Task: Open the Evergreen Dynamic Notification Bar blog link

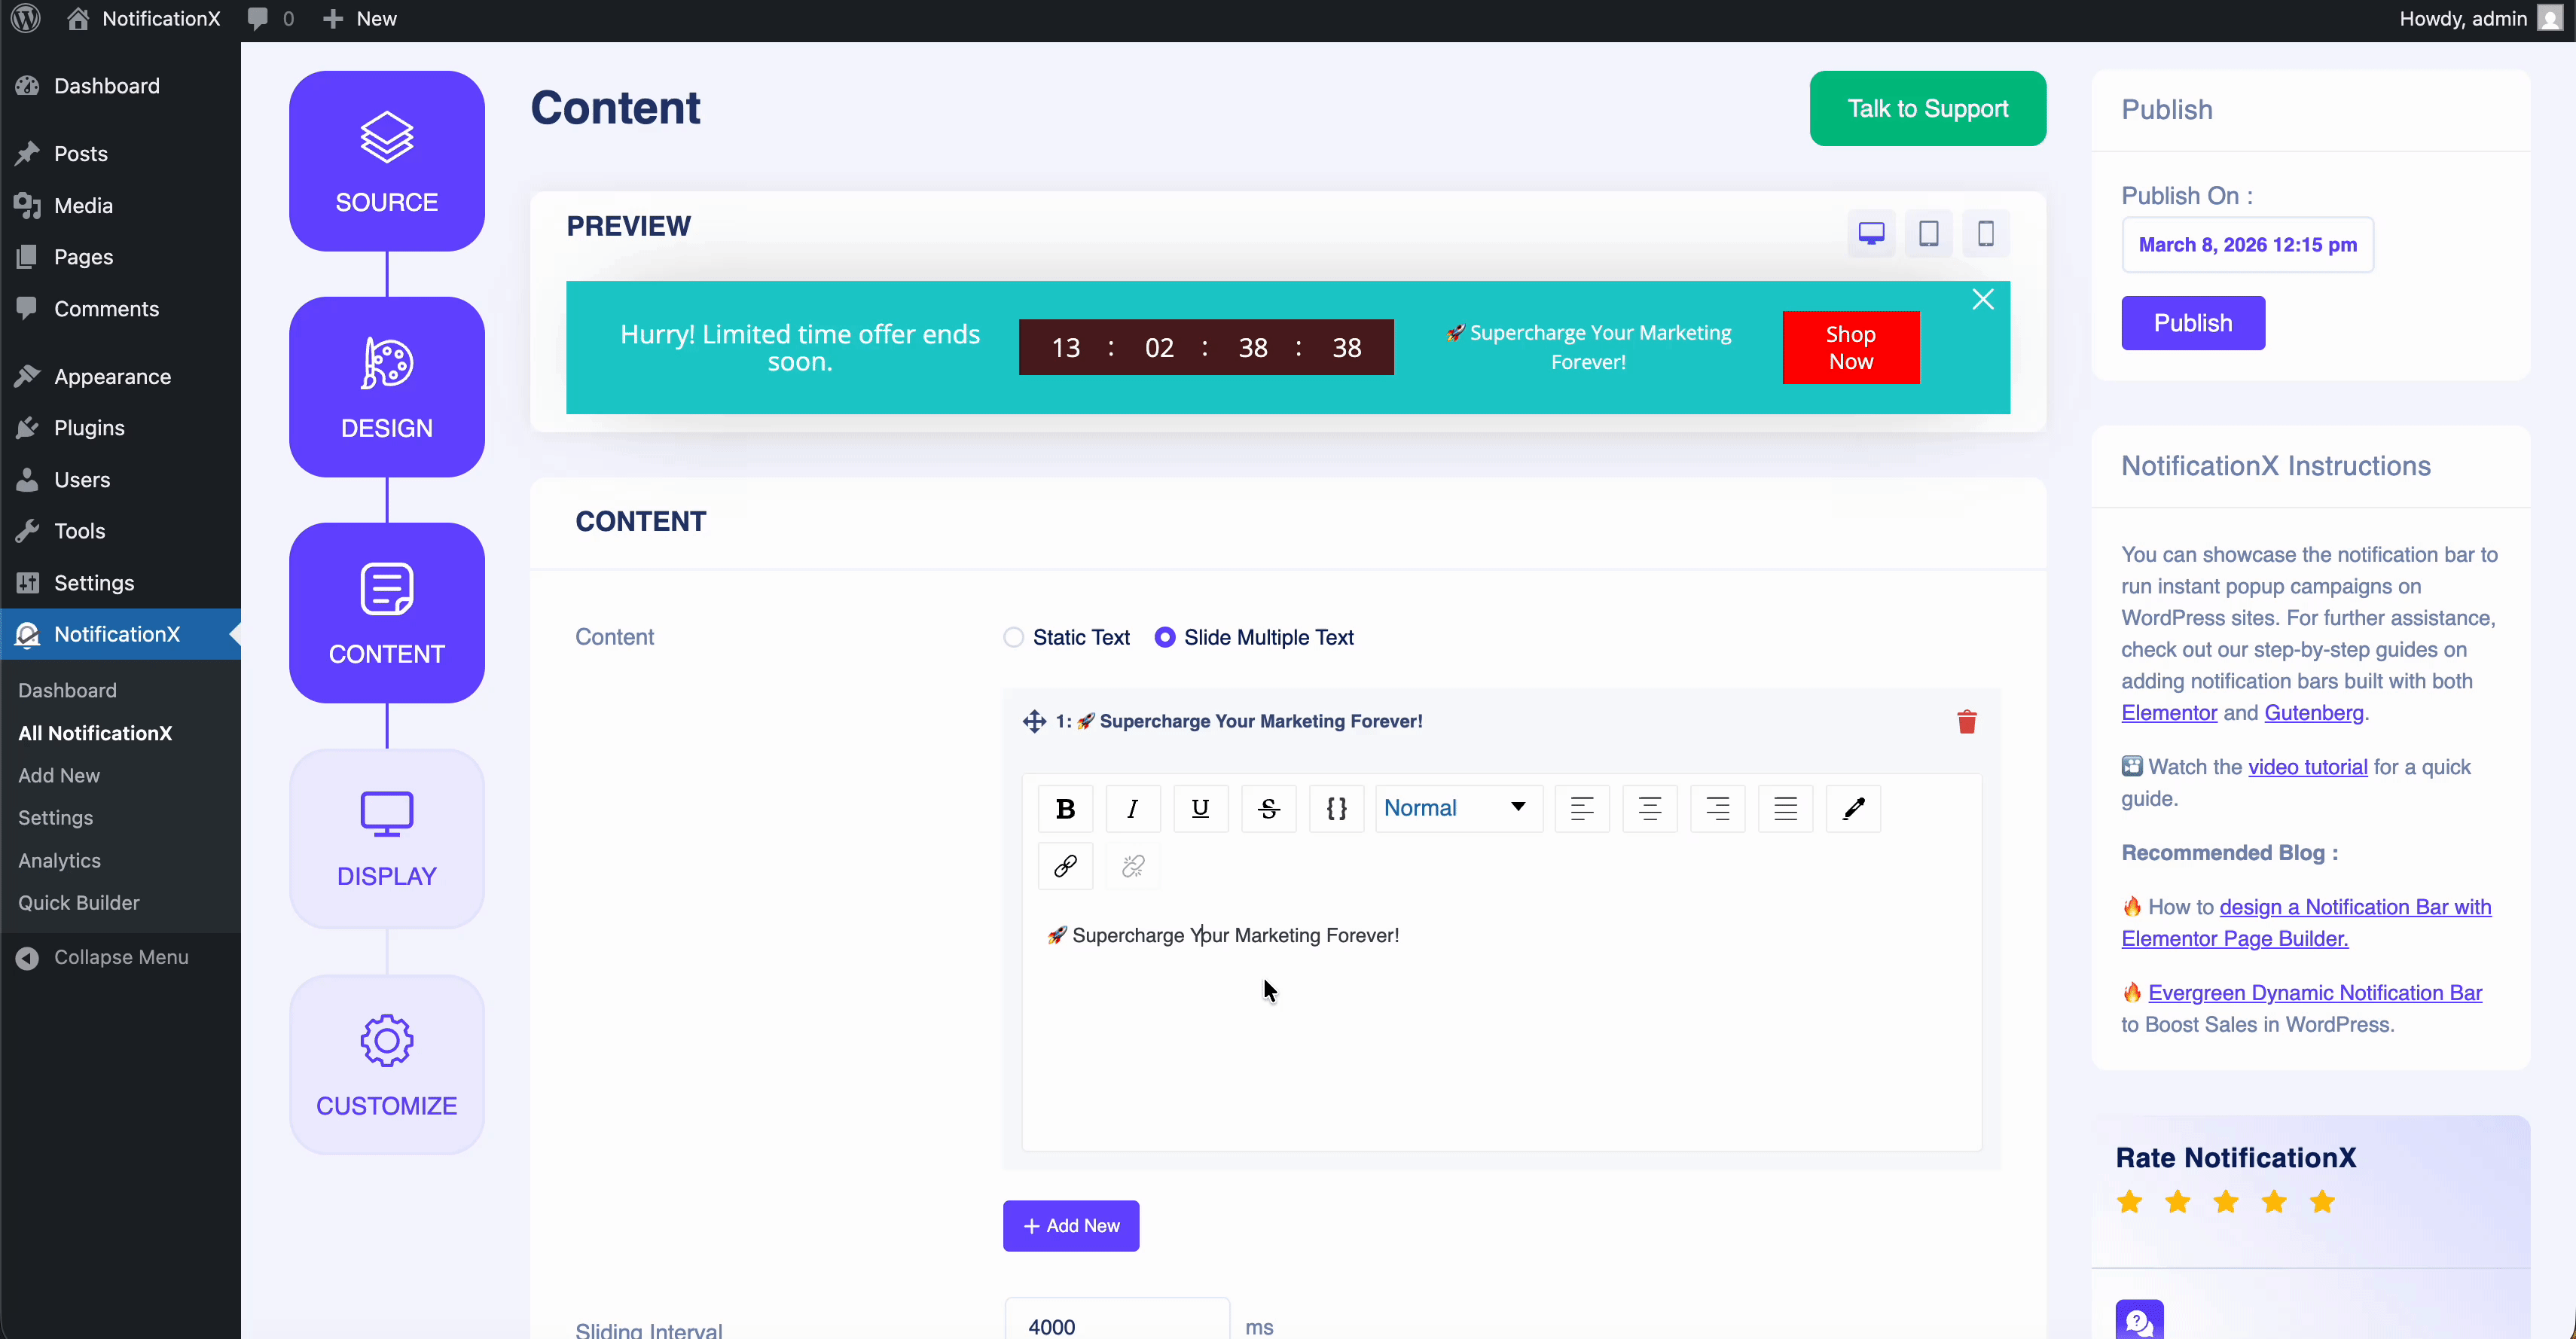Action: (x=2314, y=992)
